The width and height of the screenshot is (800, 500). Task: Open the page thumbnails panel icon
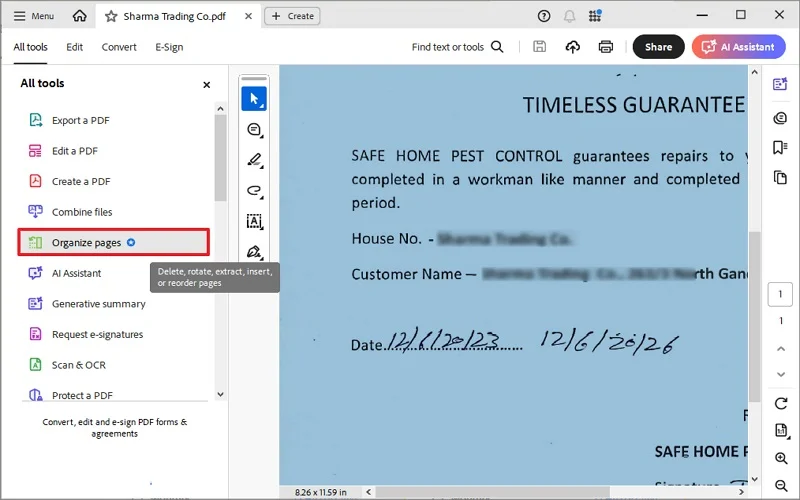pos(780,178)
